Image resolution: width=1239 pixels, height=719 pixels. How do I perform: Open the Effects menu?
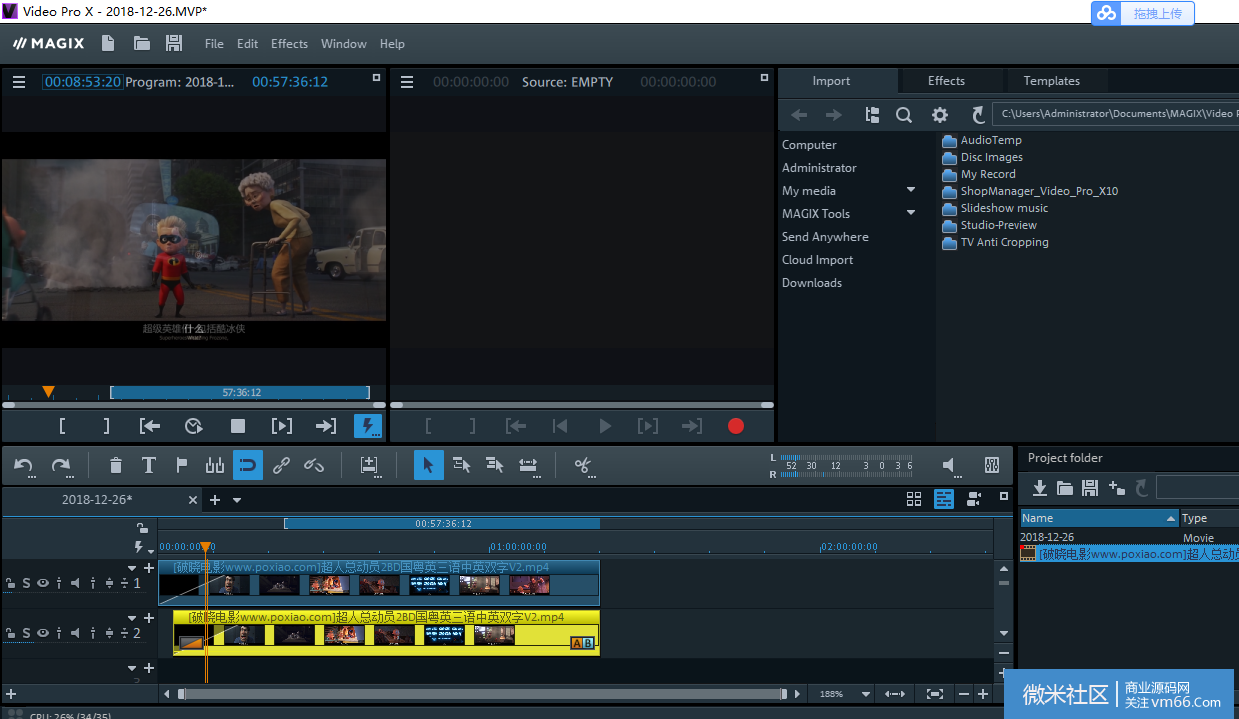(x=289, y=43)
